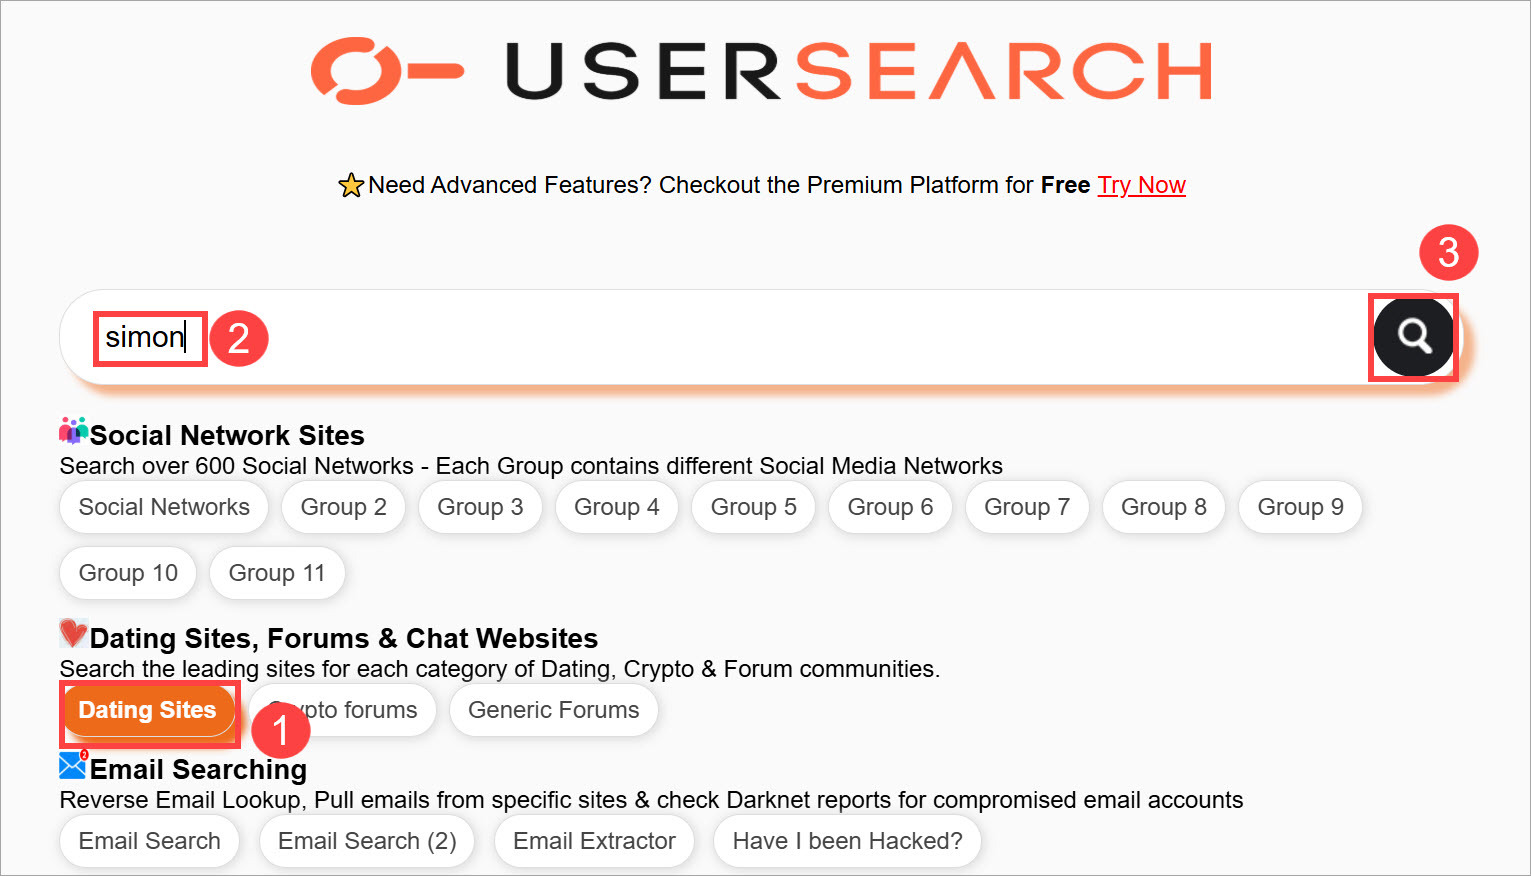
Task: Open the Email Search tool
Action: point(149,841)
